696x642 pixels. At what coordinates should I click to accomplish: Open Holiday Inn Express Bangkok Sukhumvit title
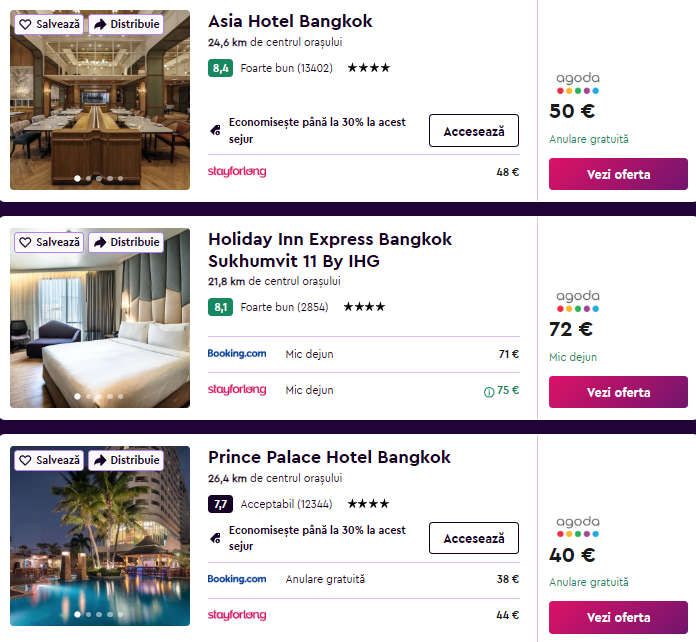(x=330, y=250)
